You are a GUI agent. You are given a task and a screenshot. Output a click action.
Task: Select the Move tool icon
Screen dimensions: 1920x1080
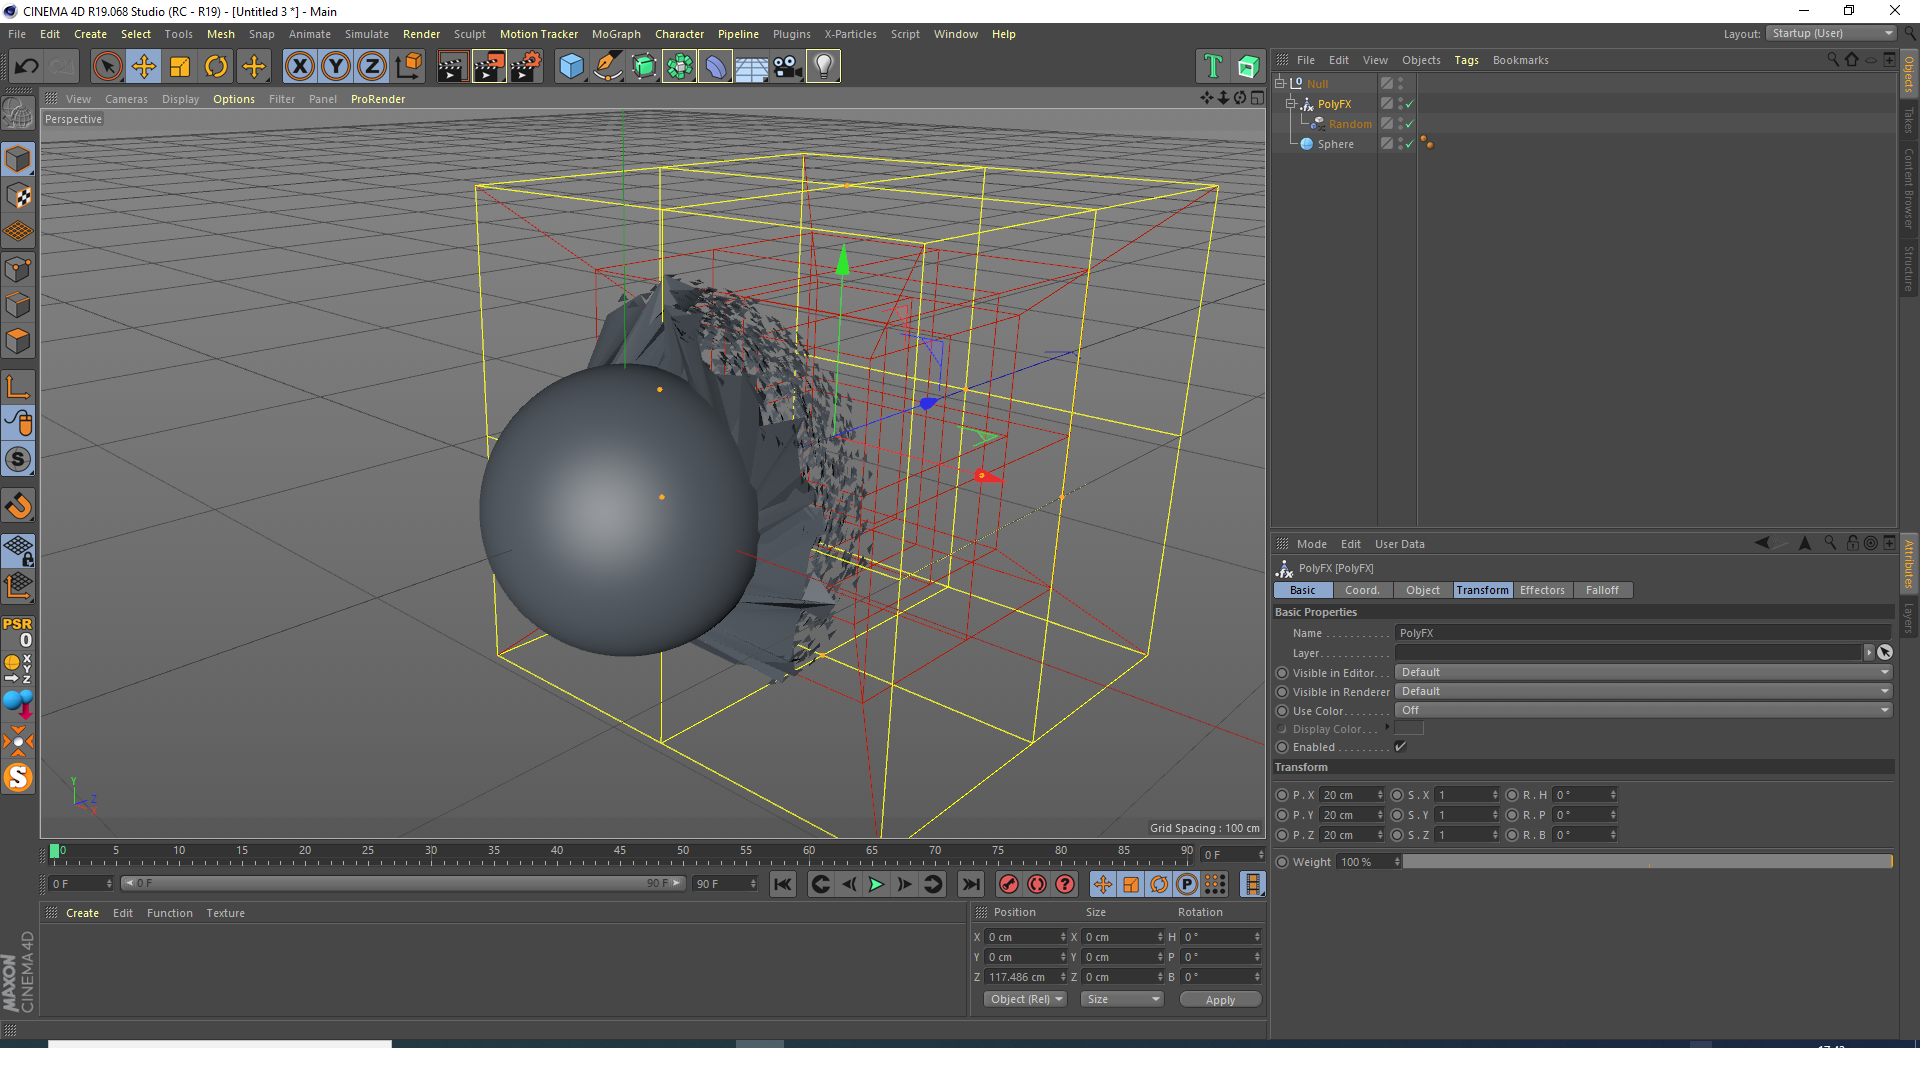click(x=144, y=67)
